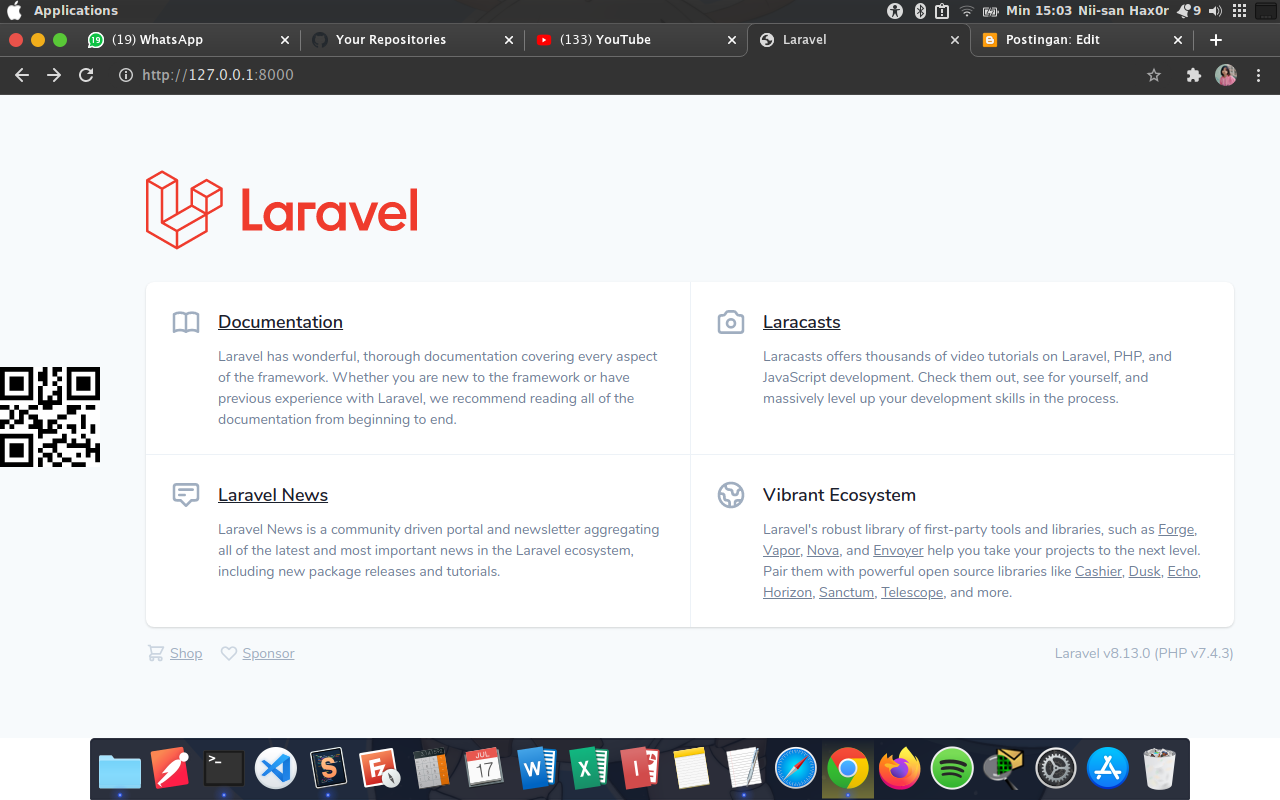The image size is (1280, 800).
Task: Follow the Cashier link
Action: [x=1098, y=571]
